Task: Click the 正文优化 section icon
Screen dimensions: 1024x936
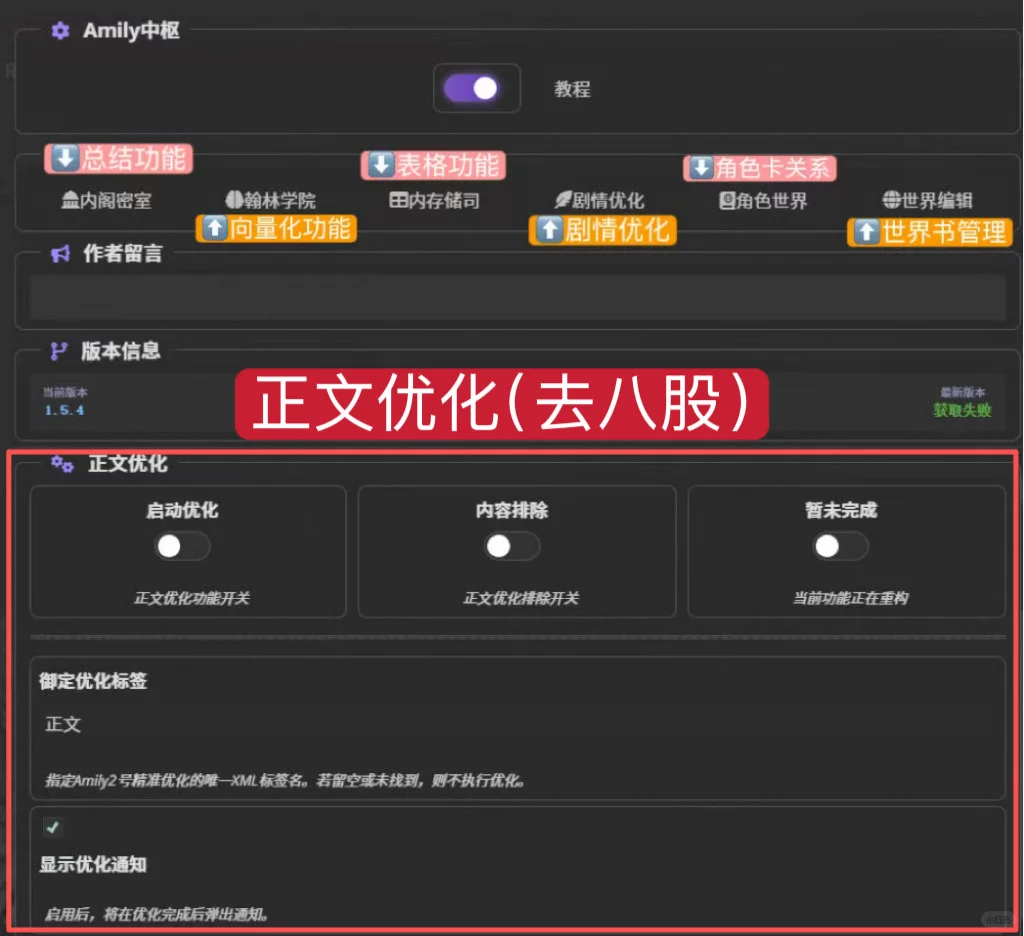Action: pos(62,463)
